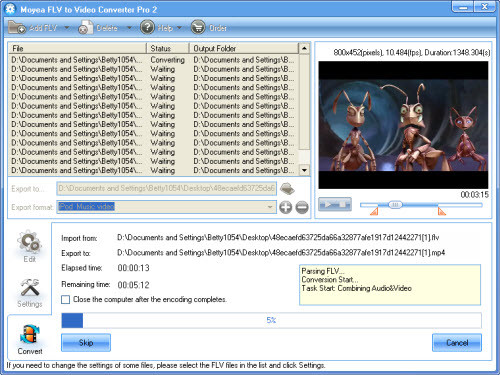Click the Cancel button

point(457,343)
